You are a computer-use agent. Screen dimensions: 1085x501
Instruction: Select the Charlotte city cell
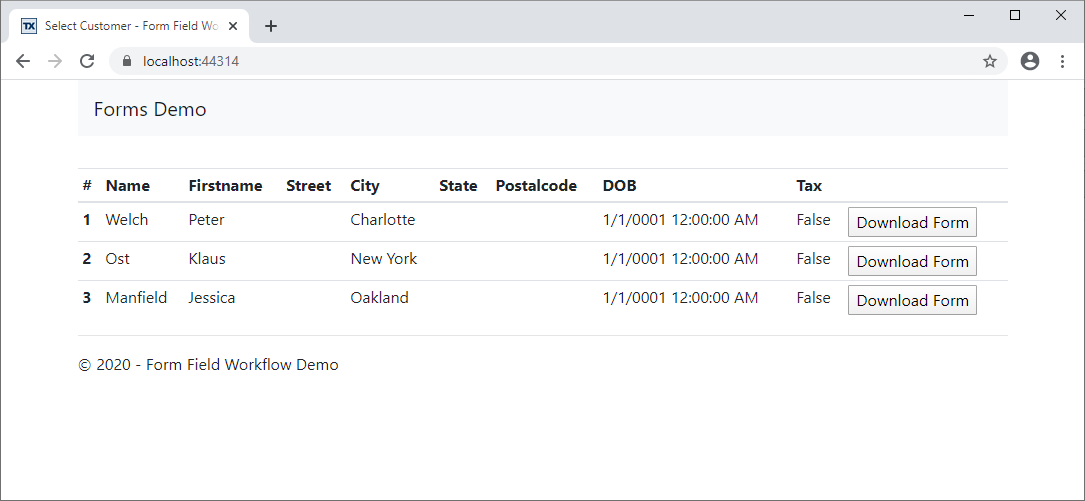click(x=383, y=220)
